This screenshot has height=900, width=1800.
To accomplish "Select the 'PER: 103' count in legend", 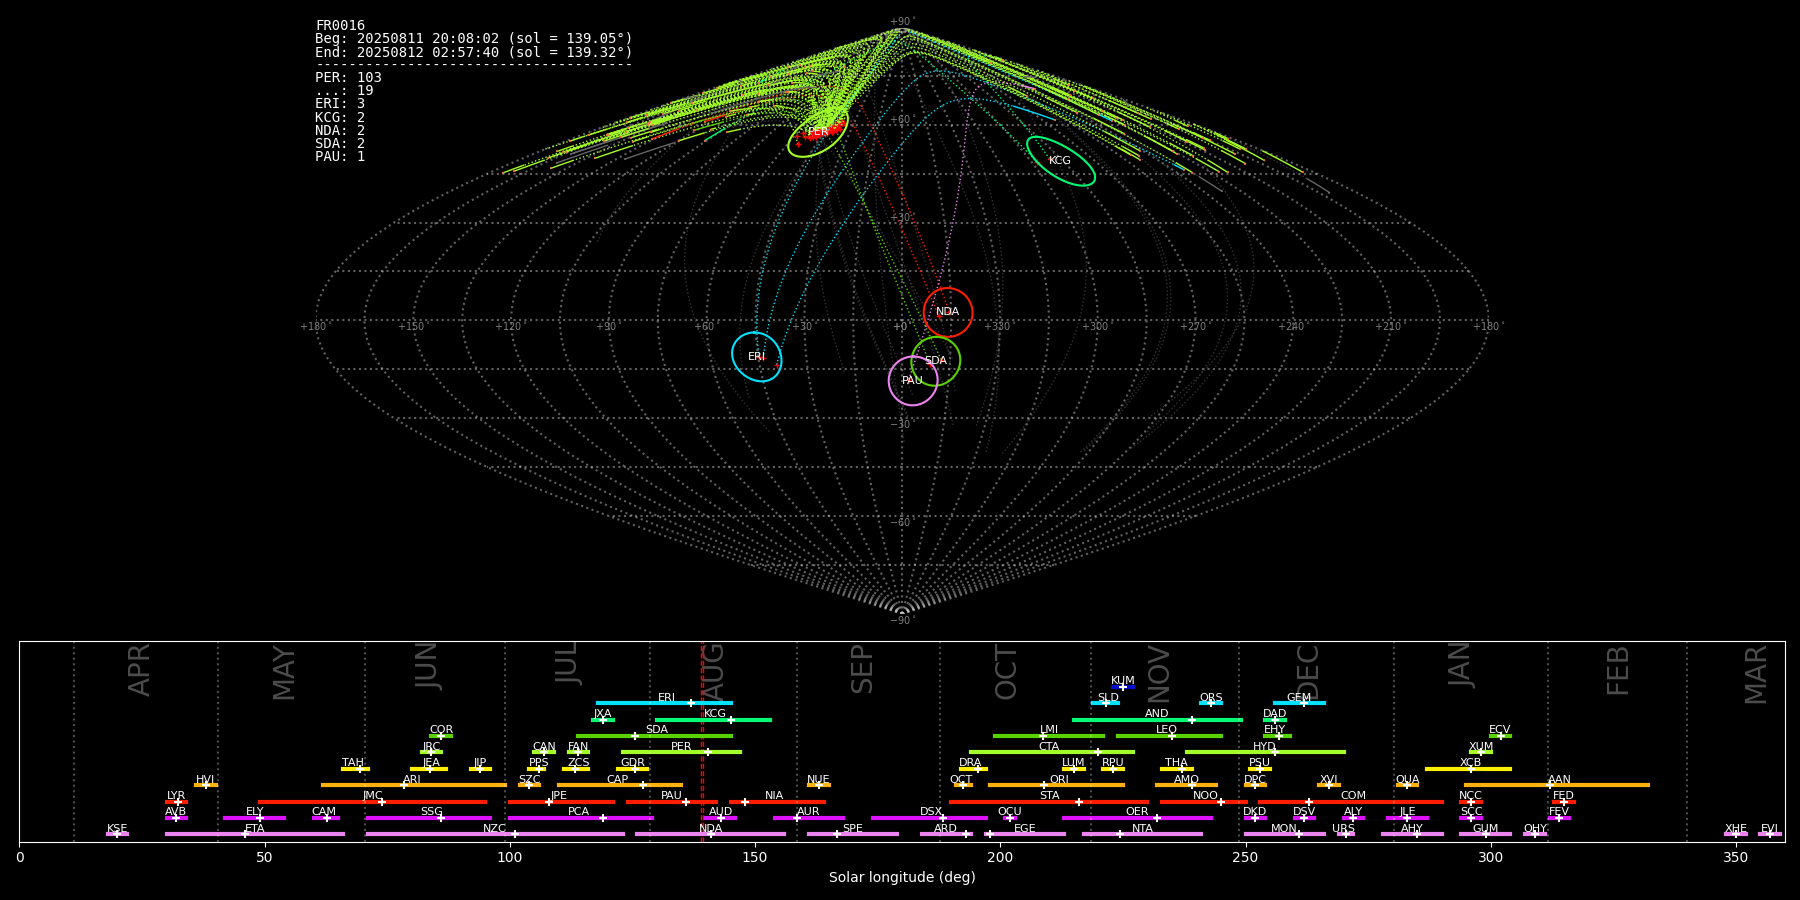I will click(348, 78).
